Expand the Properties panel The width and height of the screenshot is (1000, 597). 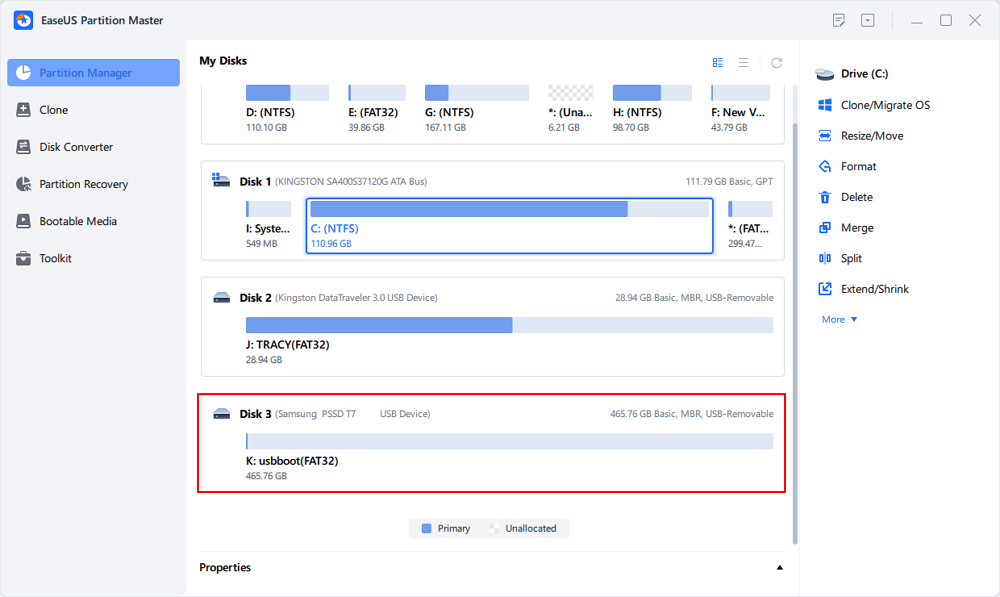click(x=779, y=568)
